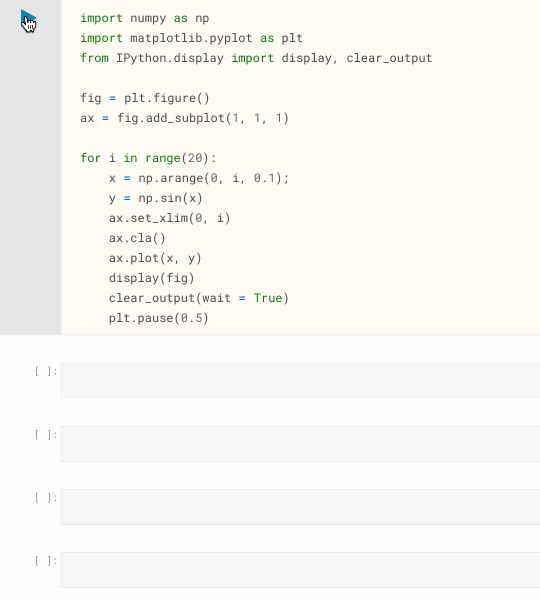The image size is (540, 600).
Task: Focus the third empty code cell
Action: pyautogui.click(x=300, y=507)
